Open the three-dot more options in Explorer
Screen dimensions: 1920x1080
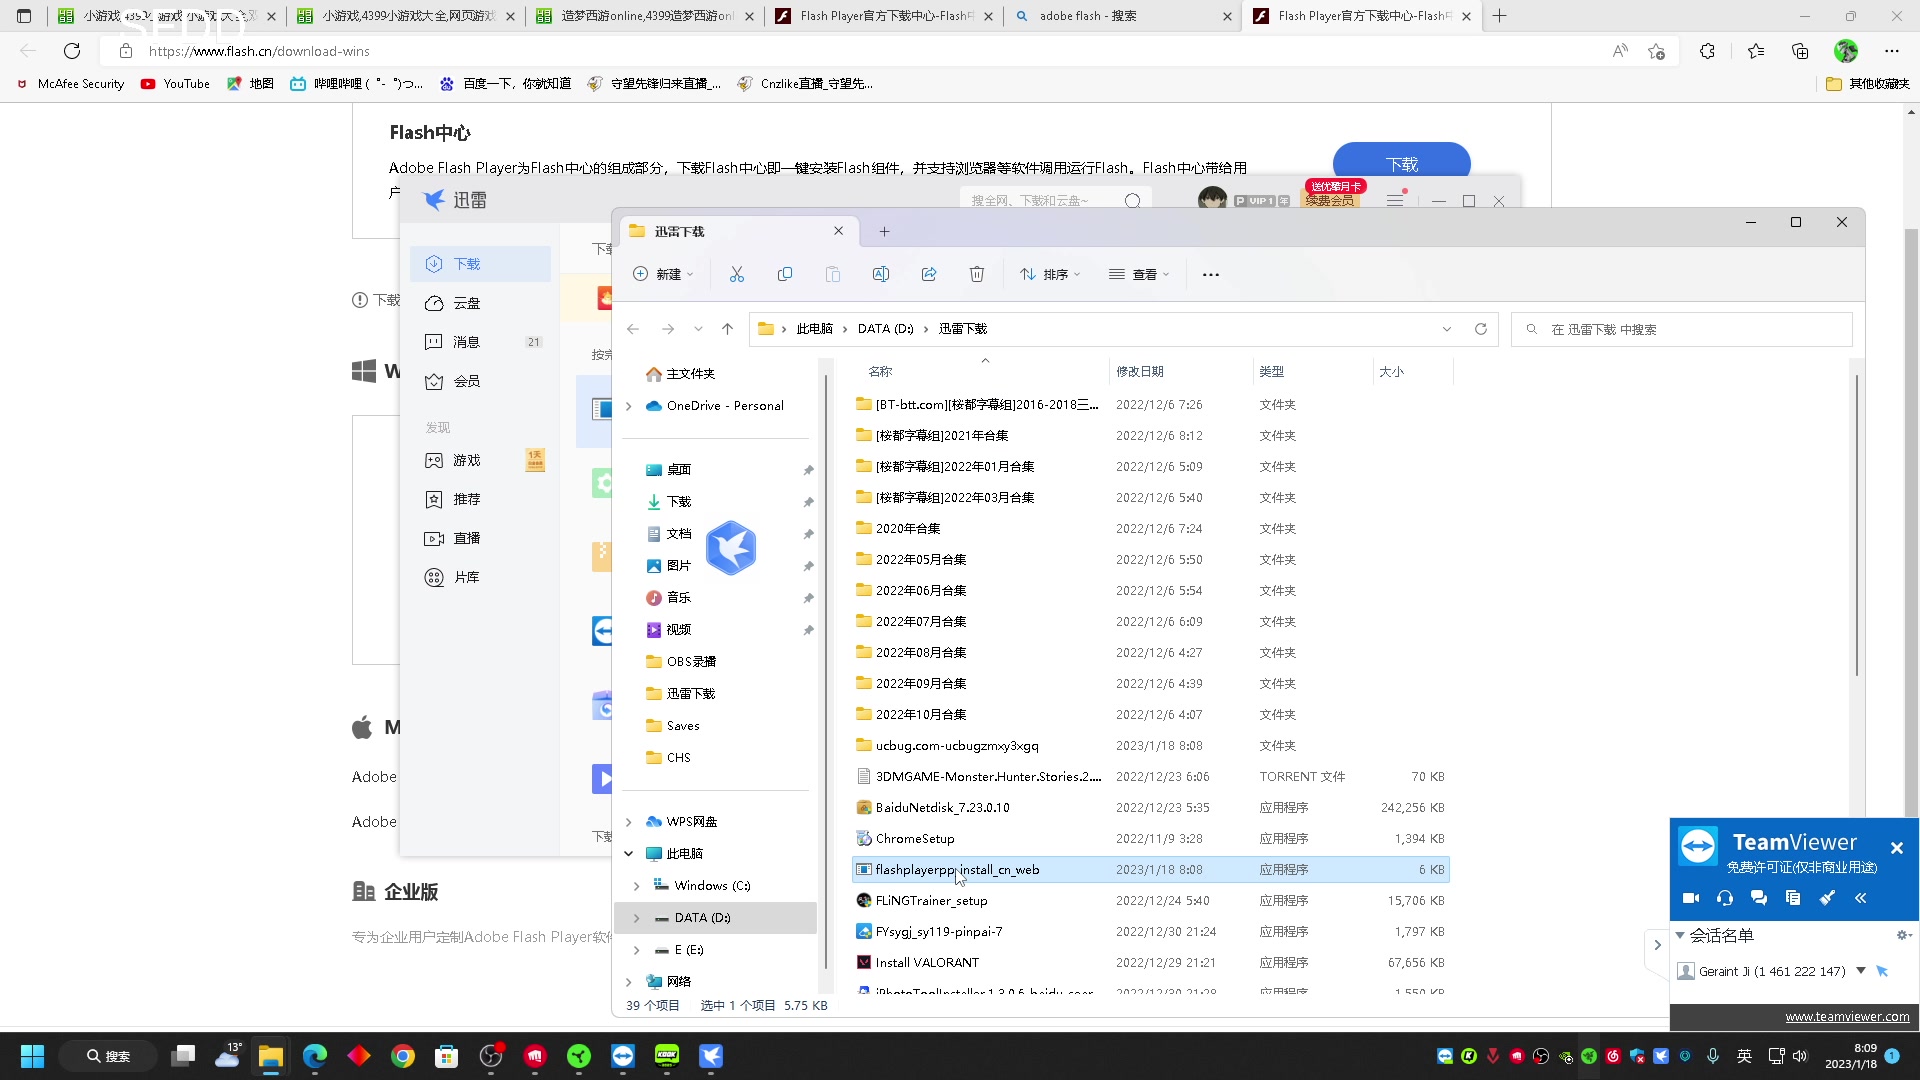(x=1211, y=274)
